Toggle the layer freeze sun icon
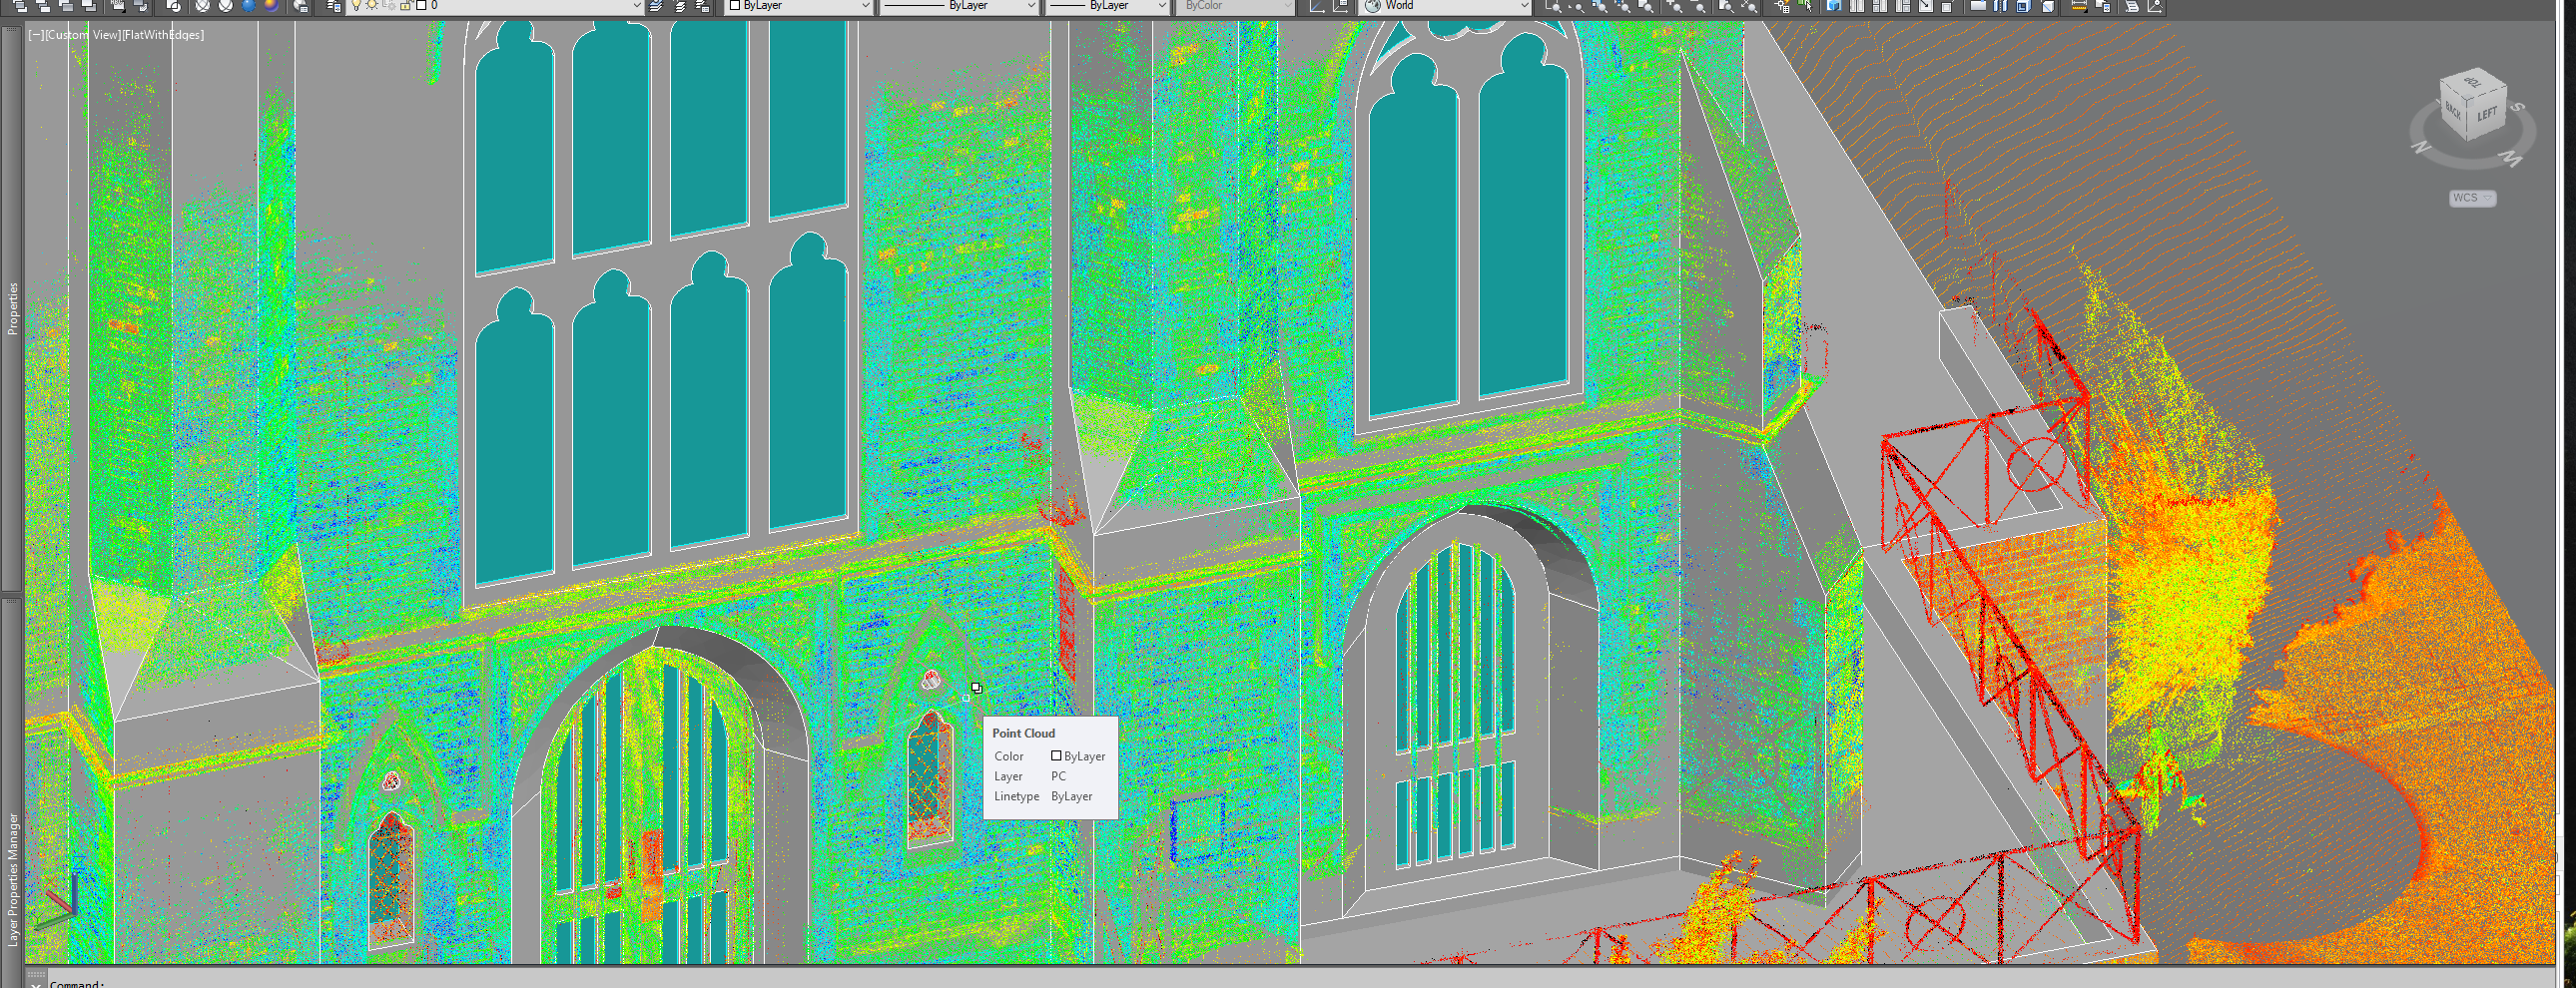 pyautogui.click(x=372, y=6)
